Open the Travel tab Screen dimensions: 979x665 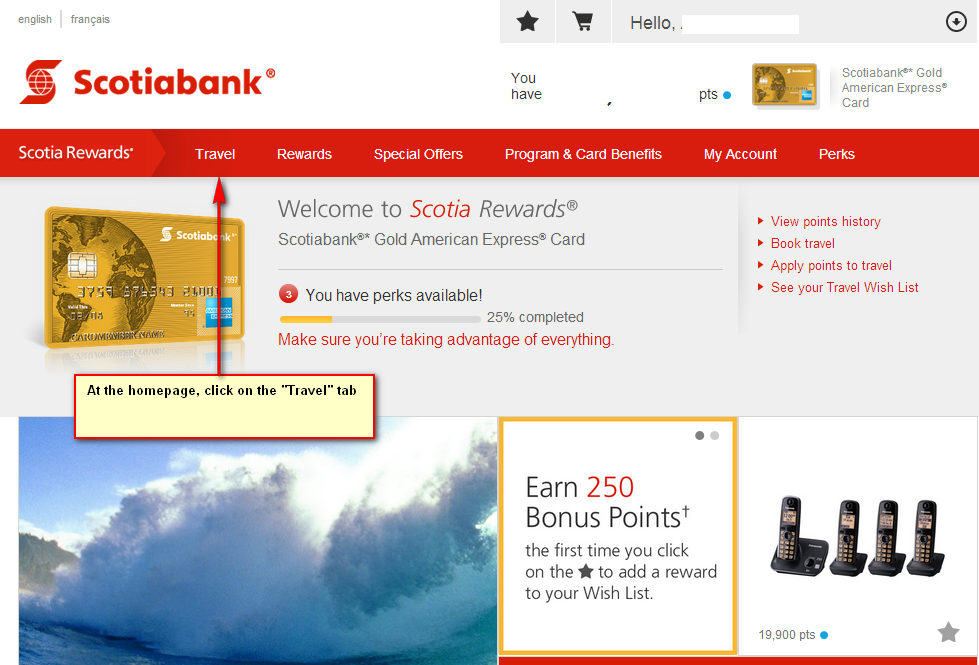click(215, 154)
